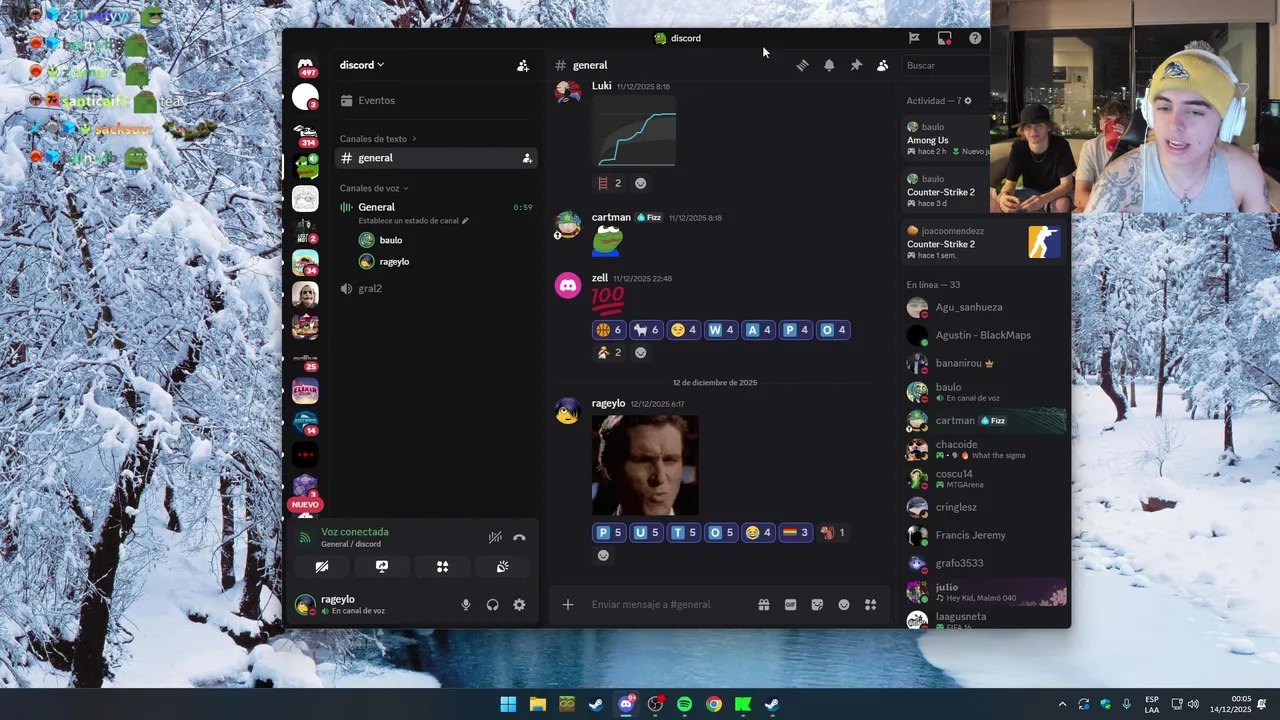Screen dimensions: 1280x720
Task: Open the Threads icon in channel header
Action: coord(802,65)
